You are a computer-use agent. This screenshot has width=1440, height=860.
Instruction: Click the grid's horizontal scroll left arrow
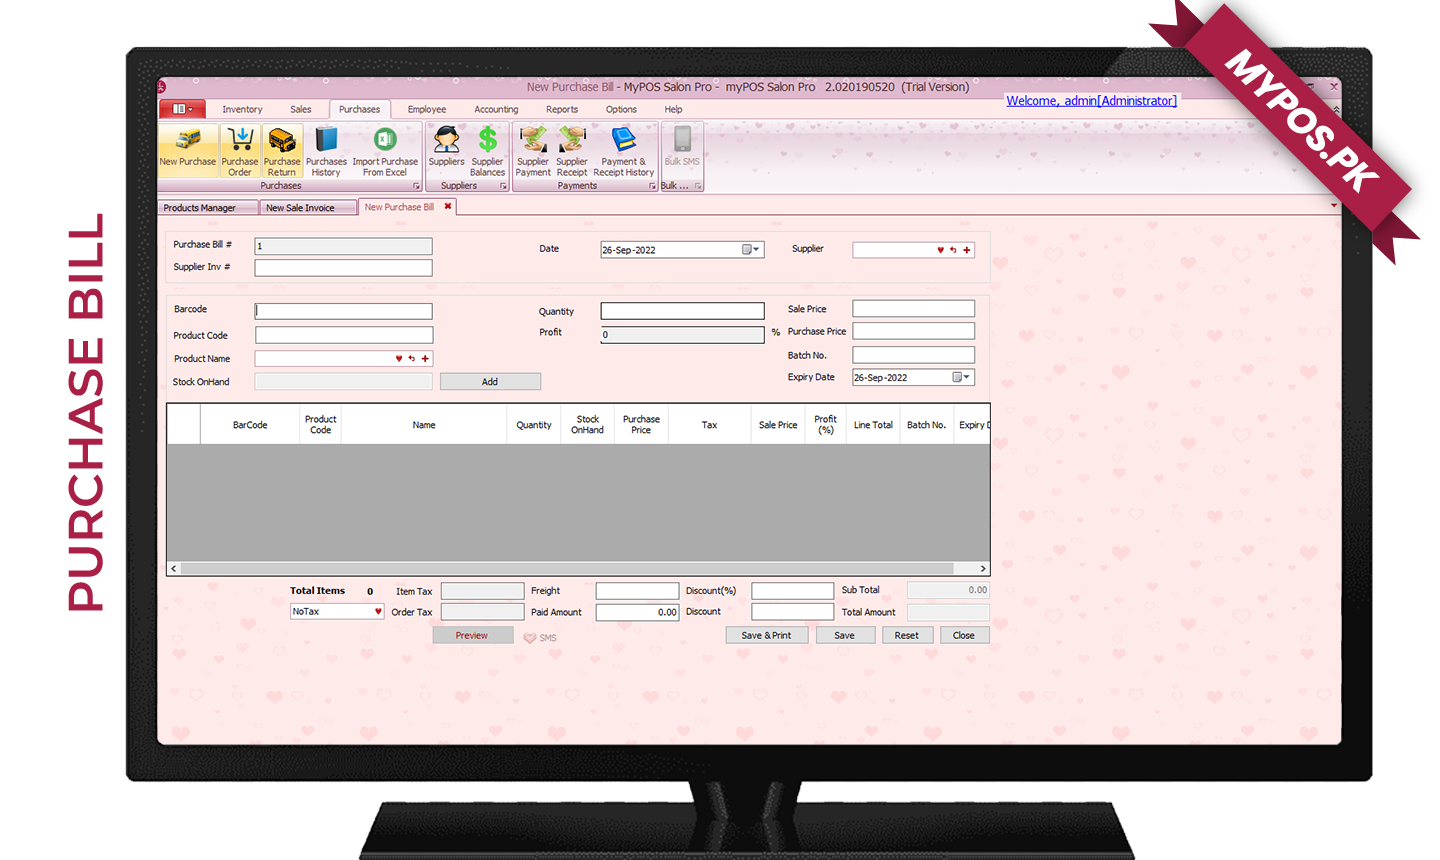pyautogui.click(x=174, y=568)
